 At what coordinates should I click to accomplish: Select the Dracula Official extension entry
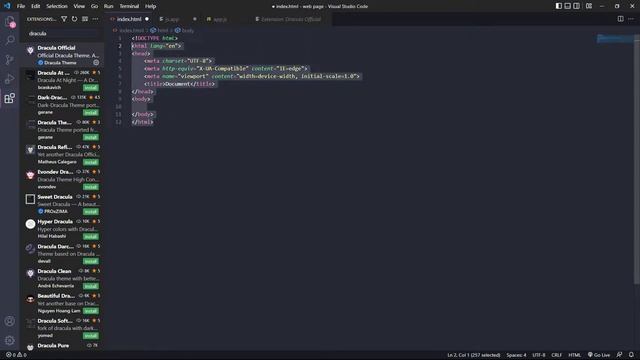tap(62, 55)
